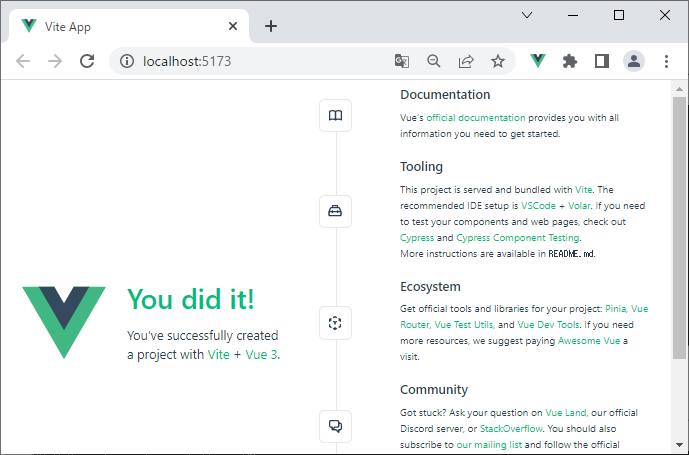This screenshot has height=455, width=689.
Task: Open the Vue Test Utils link
Action: point(464,325)
